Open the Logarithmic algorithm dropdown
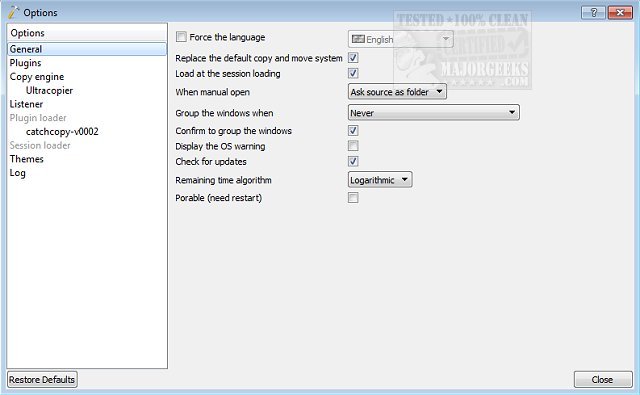 [x=380, y=180]
